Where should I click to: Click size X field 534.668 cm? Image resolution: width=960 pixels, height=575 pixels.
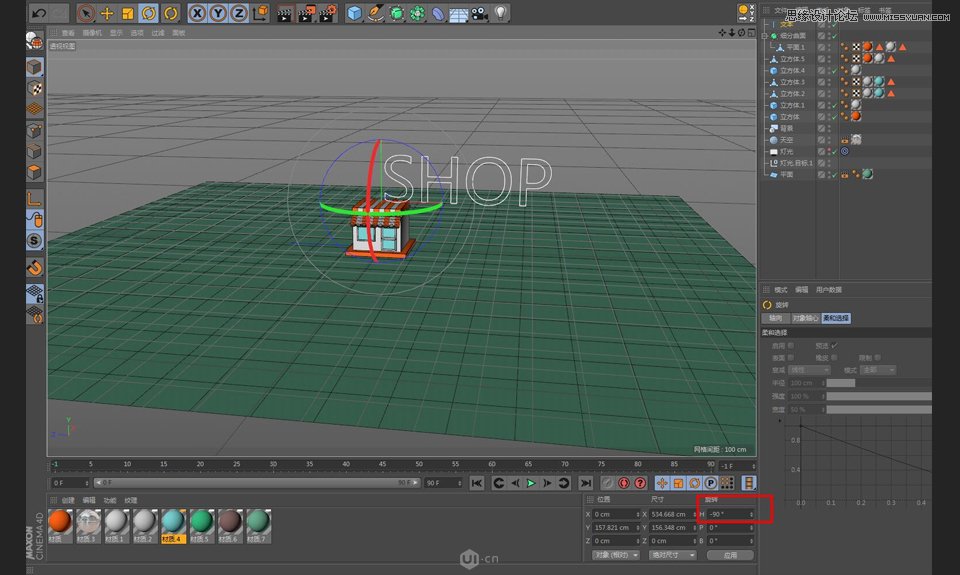(x=673, y=514)
